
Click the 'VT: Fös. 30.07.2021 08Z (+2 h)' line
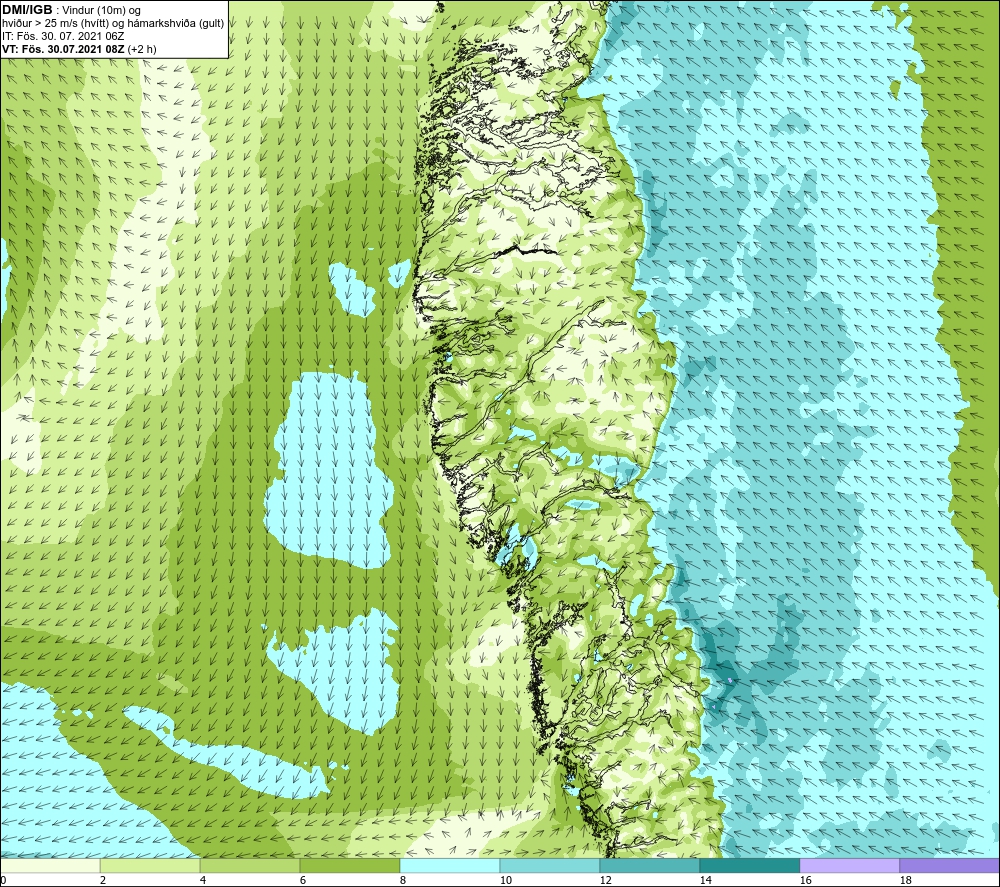point(79,49)
